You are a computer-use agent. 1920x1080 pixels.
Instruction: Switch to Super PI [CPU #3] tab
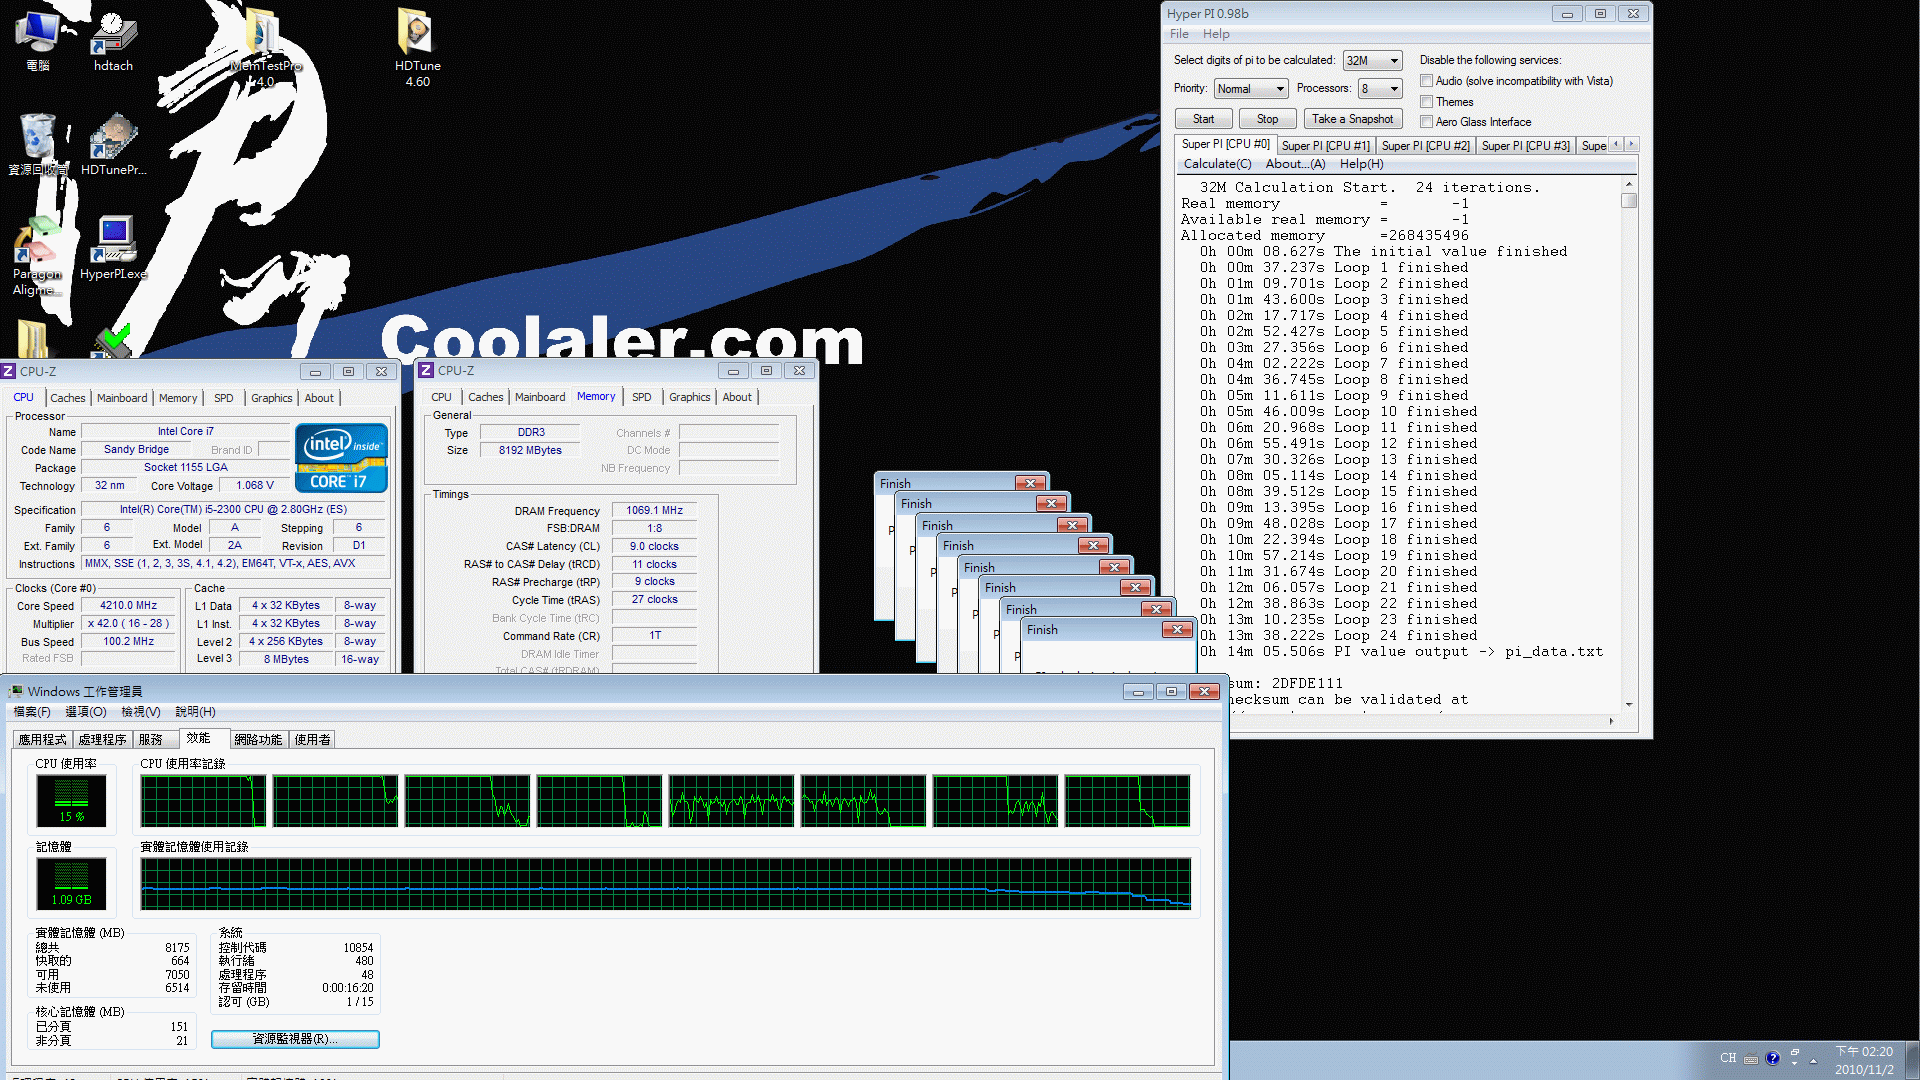click(x=1525, y=146)
